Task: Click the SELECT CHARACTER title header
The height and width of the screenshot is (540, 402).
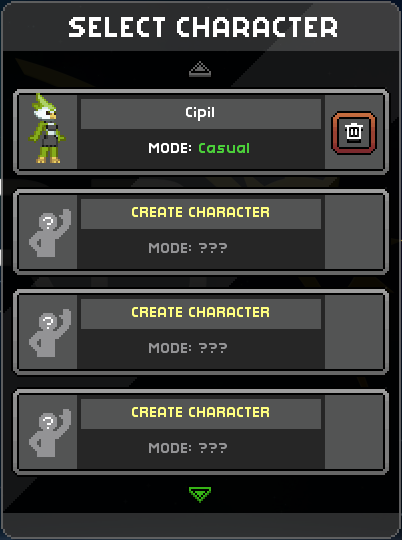Action: click(203, 27)
